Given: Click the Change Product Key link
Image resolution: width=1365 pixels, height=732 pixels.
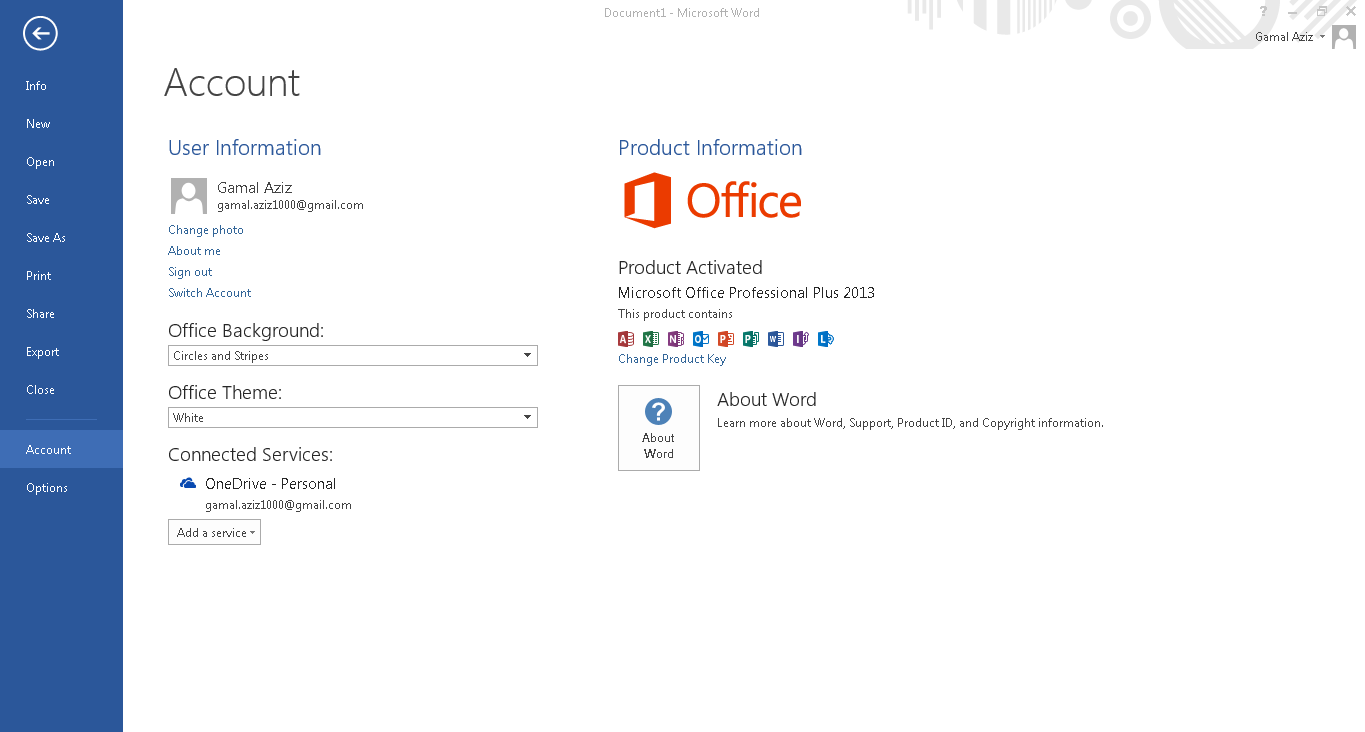Looking at the screenshot, I should click(672, 359).
